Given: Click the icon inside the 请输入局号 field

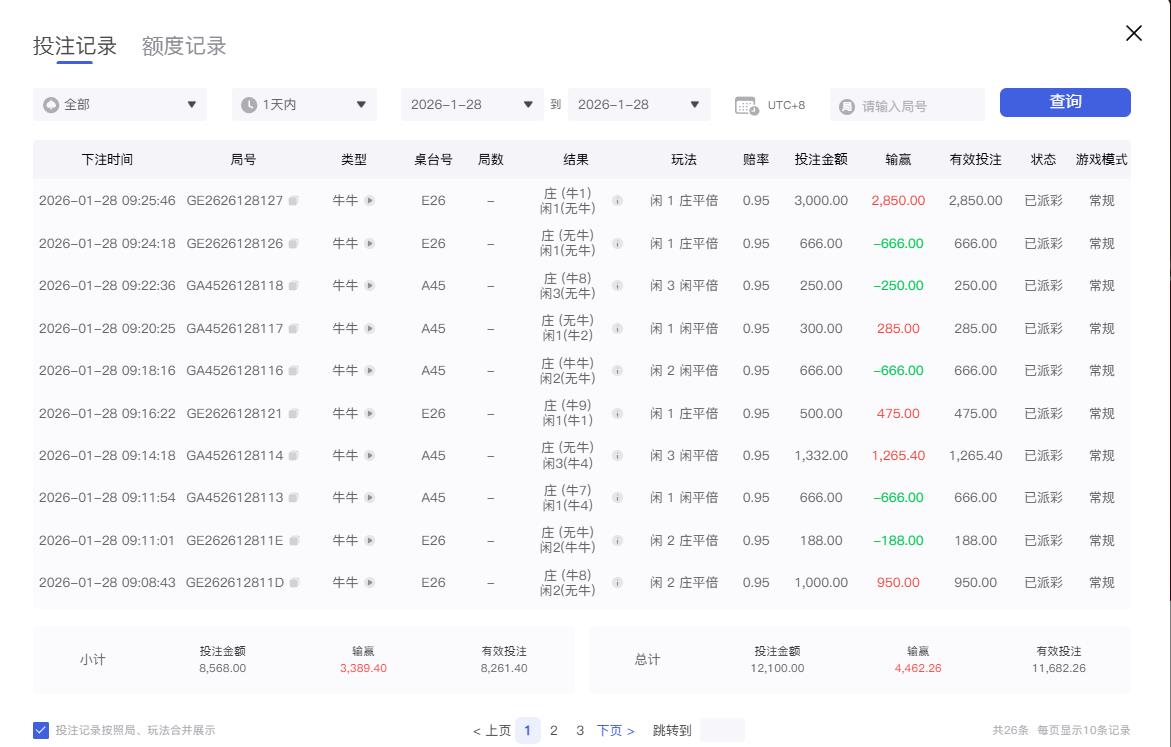Looking at the screenshot, I should [846, 103].
